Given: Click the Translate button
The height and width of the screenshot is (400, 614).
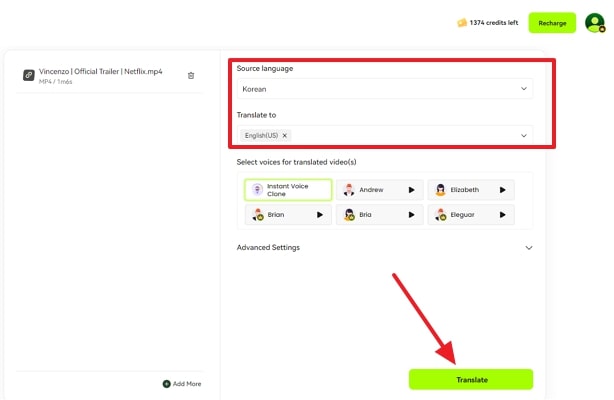Looking at the screenshot, I should coord(471,379).
